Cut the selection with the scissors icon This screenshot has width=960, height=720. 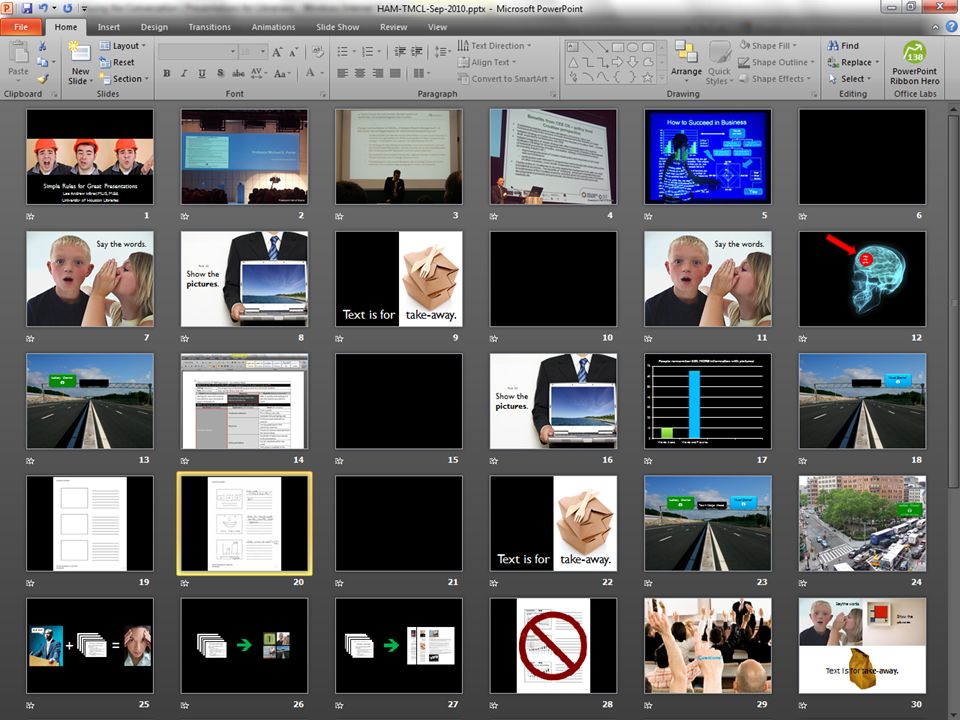pyautogui.click(x=42, y=47)
